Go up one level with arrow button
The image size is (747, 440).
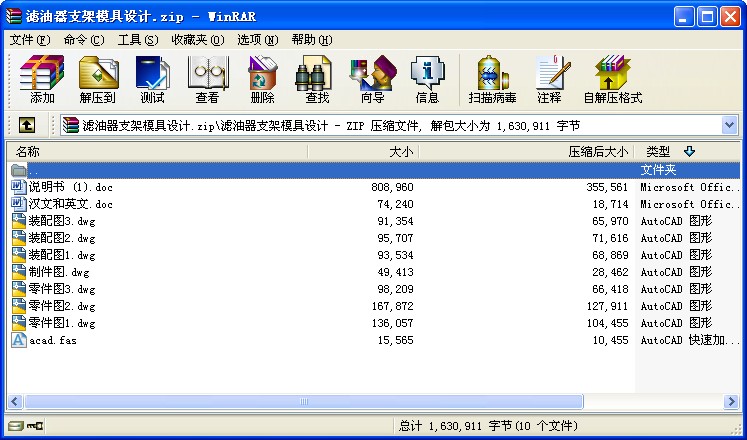tap(27, 125)
